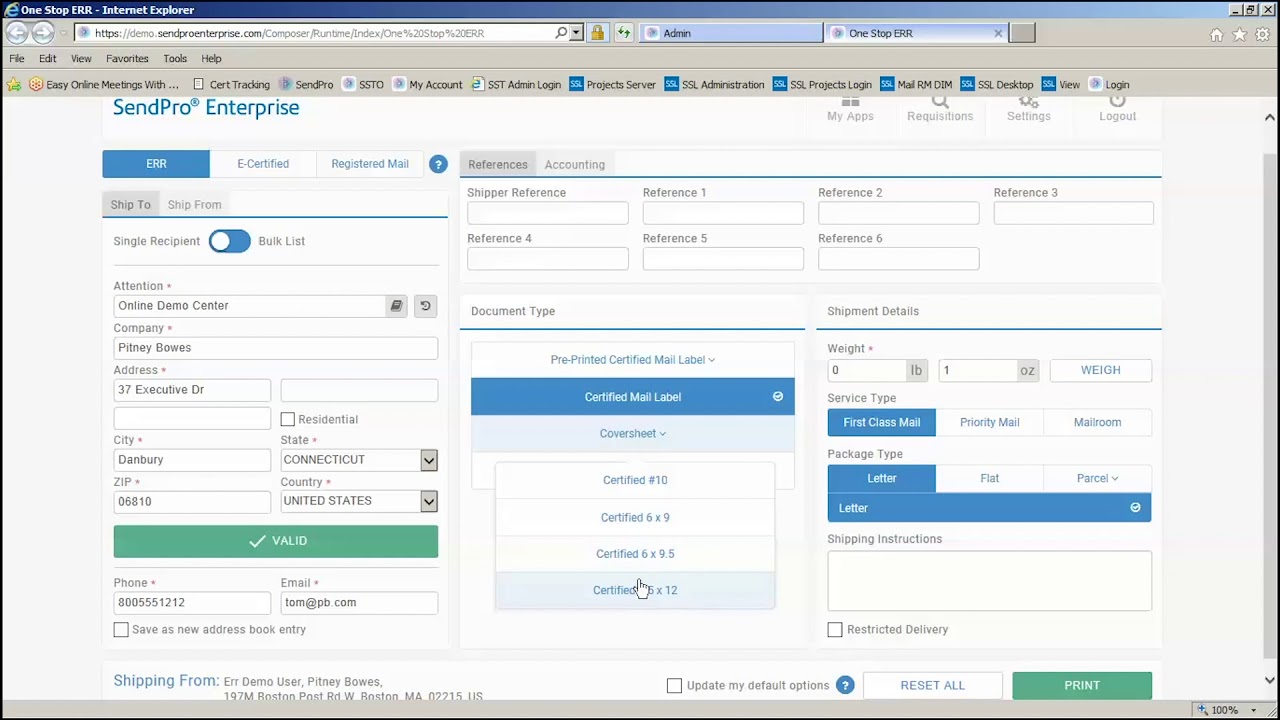Screen dimensions: 1280x720
Task: Open the IE Home icon
Action: point(1216,34)
